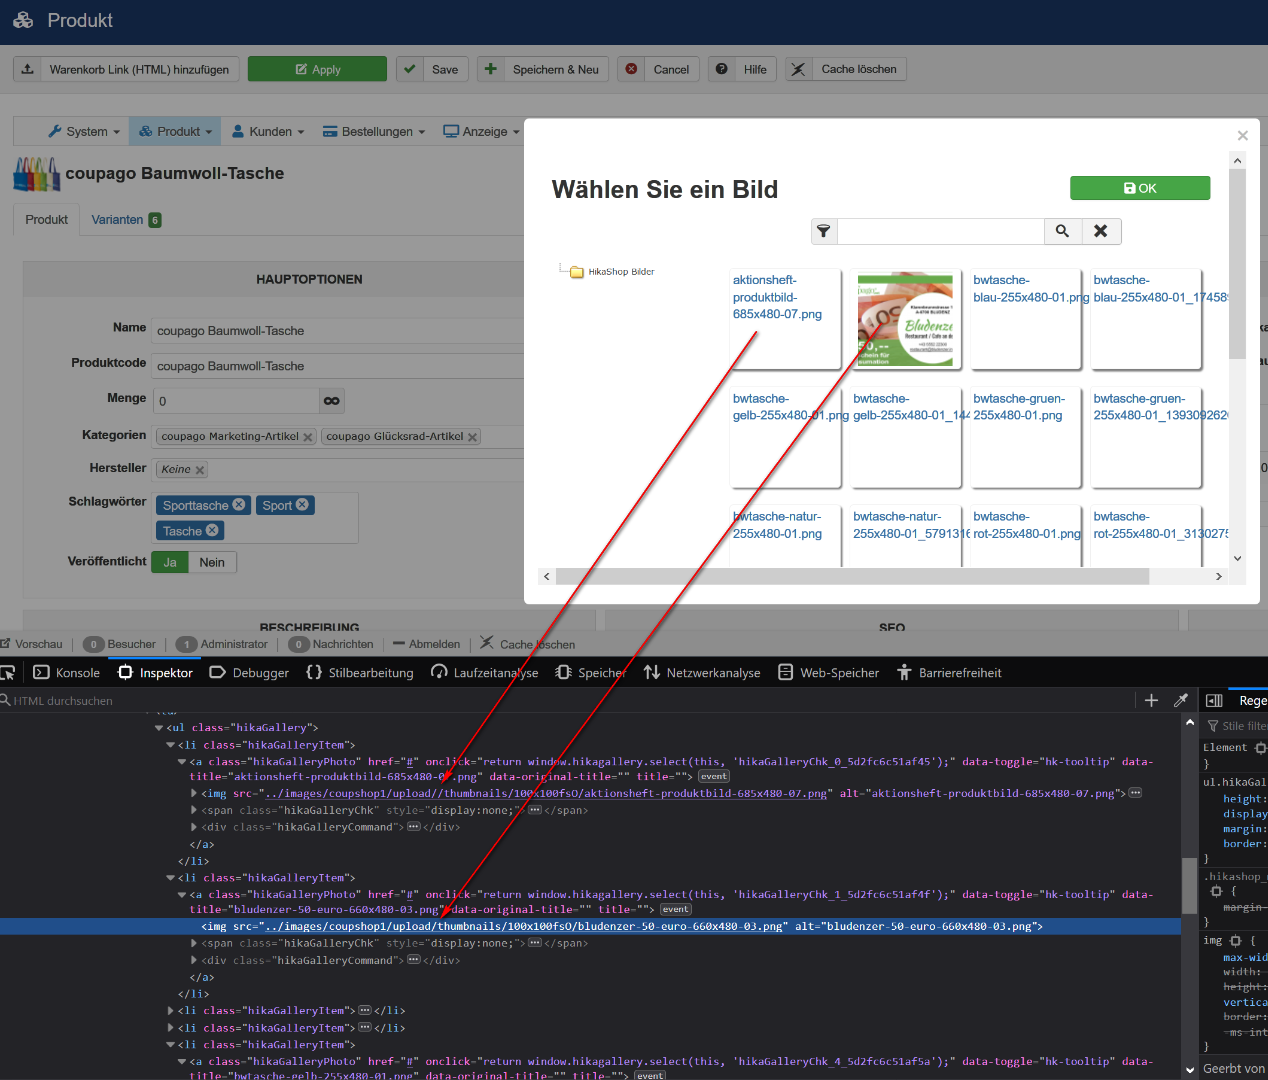
Task: Collapse the ul hikaGallery node
Action: pos(159,728)
